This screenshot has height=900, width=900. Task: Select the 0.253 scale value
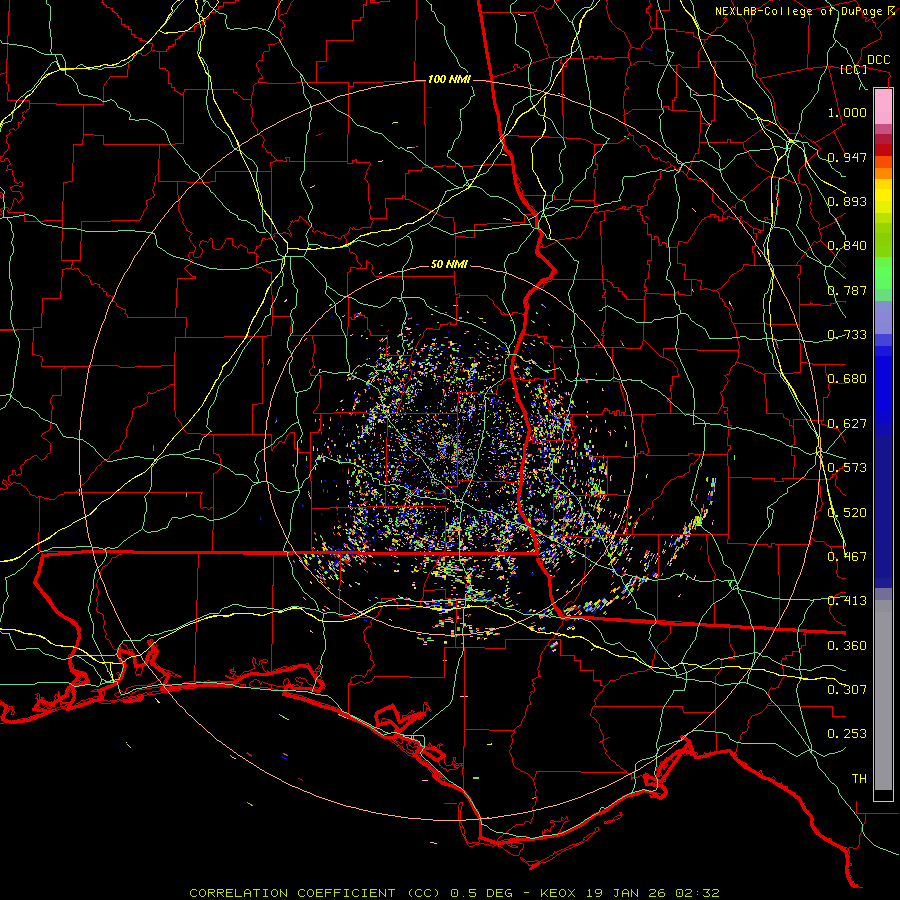[847, 734]
